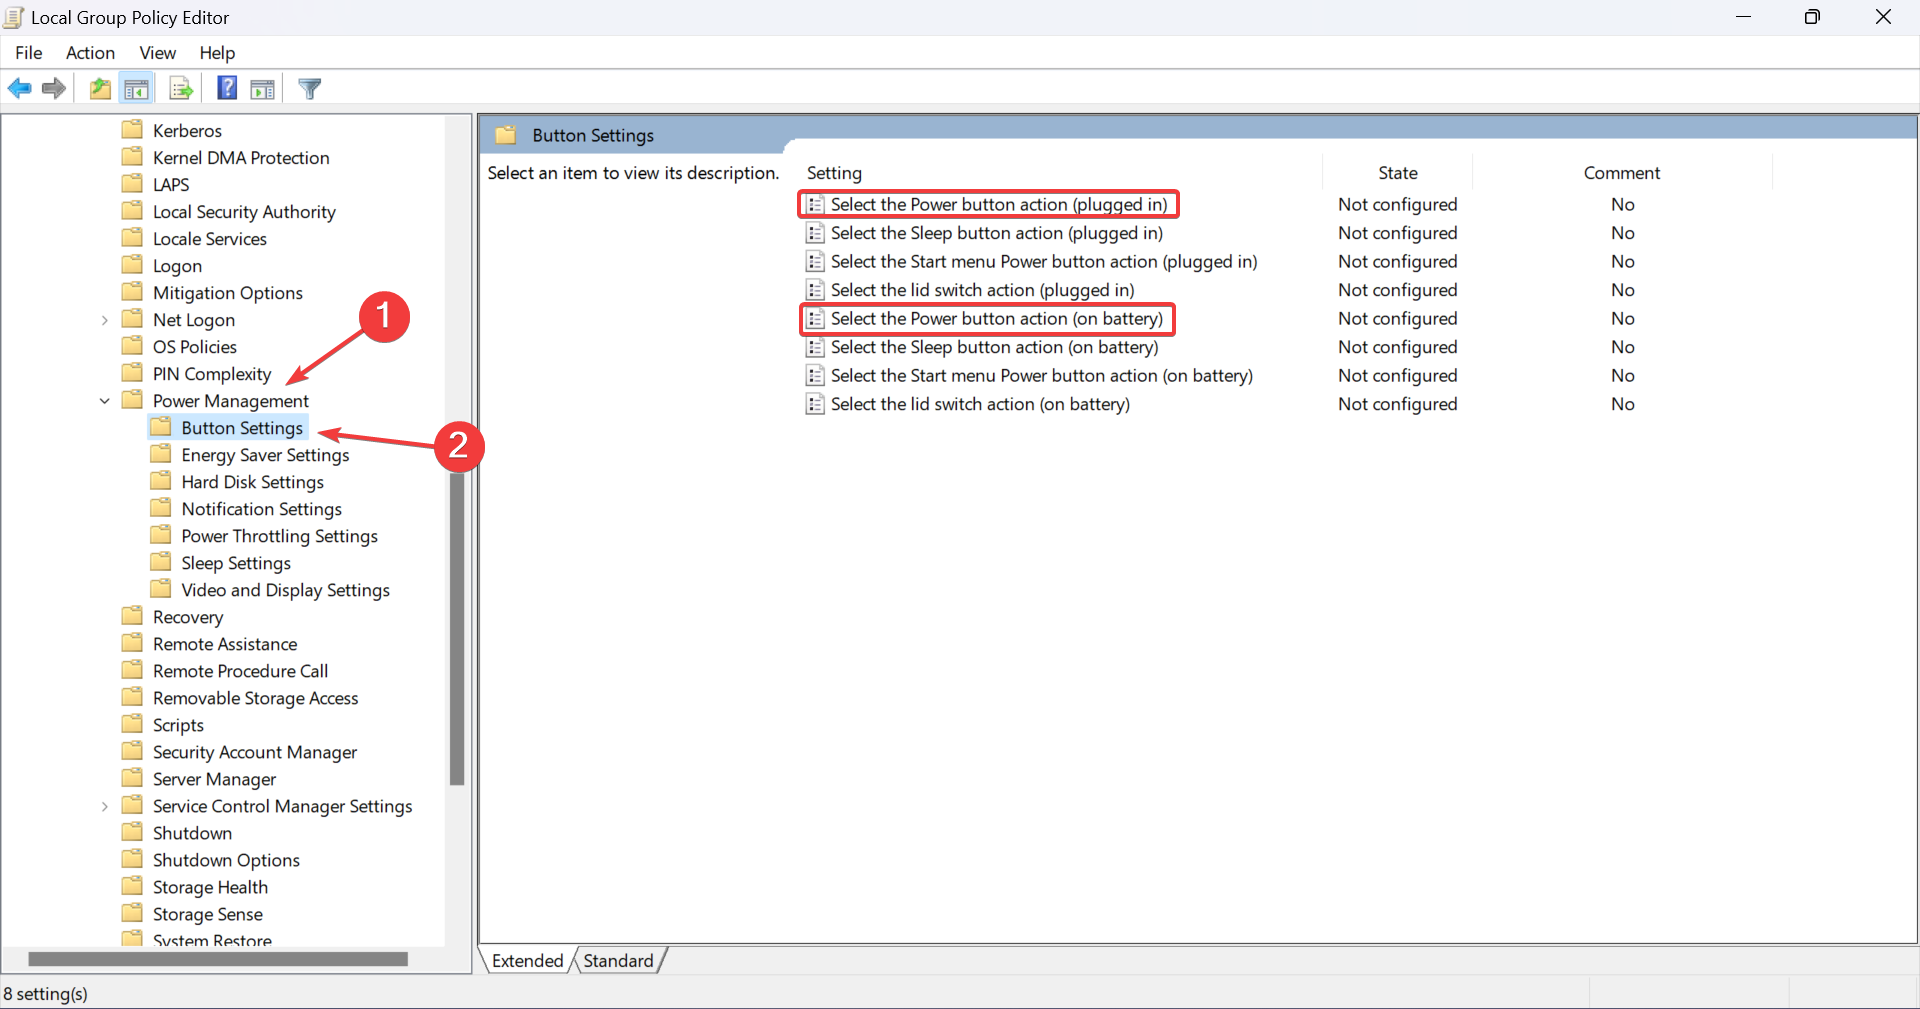
Task: Click the Recovery folder icon
Action: [132, 616]
